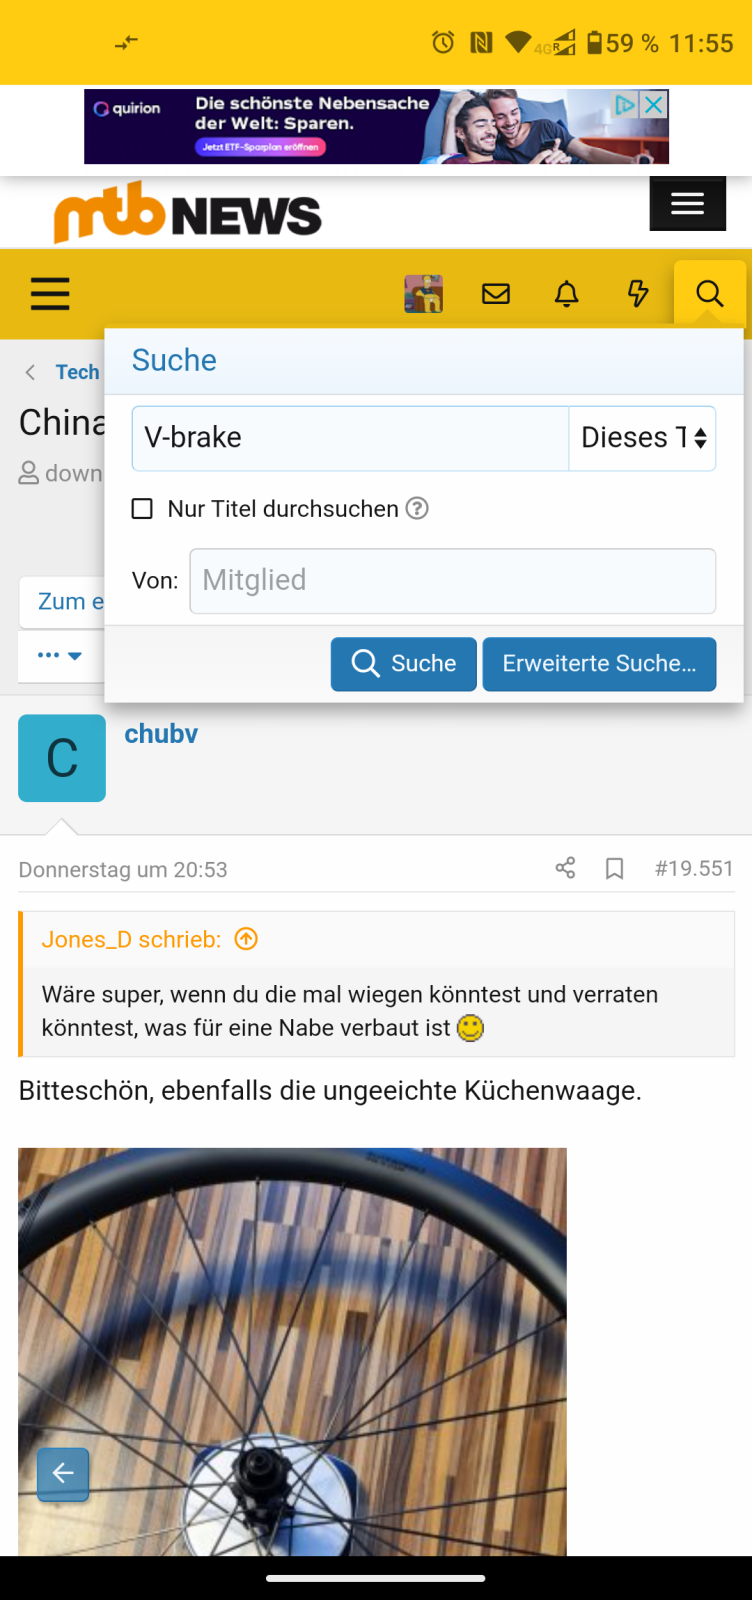Viewport: 752px width, 1600px height.
Task: Enable Nur Titel durchsuchen checkbox
Action: [x=143, y=509]
